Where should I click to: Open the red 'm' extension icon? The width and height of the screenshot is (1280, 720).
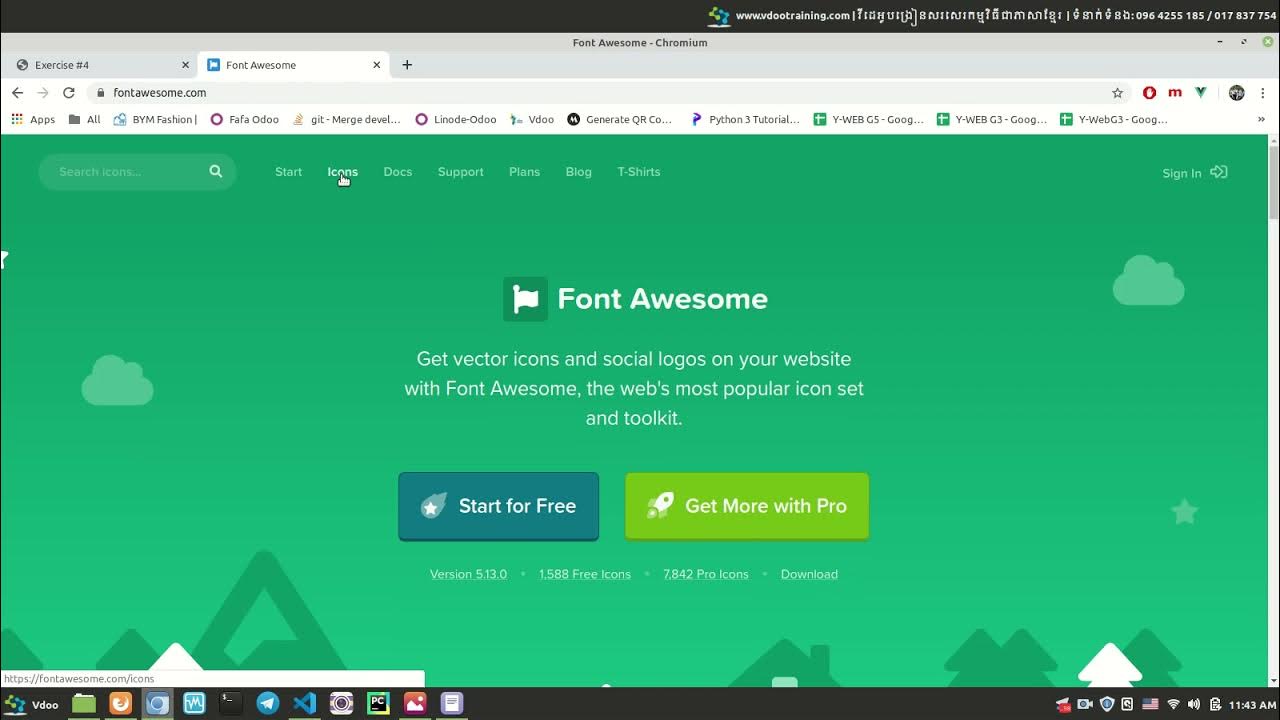click(x=1175, y=92)
